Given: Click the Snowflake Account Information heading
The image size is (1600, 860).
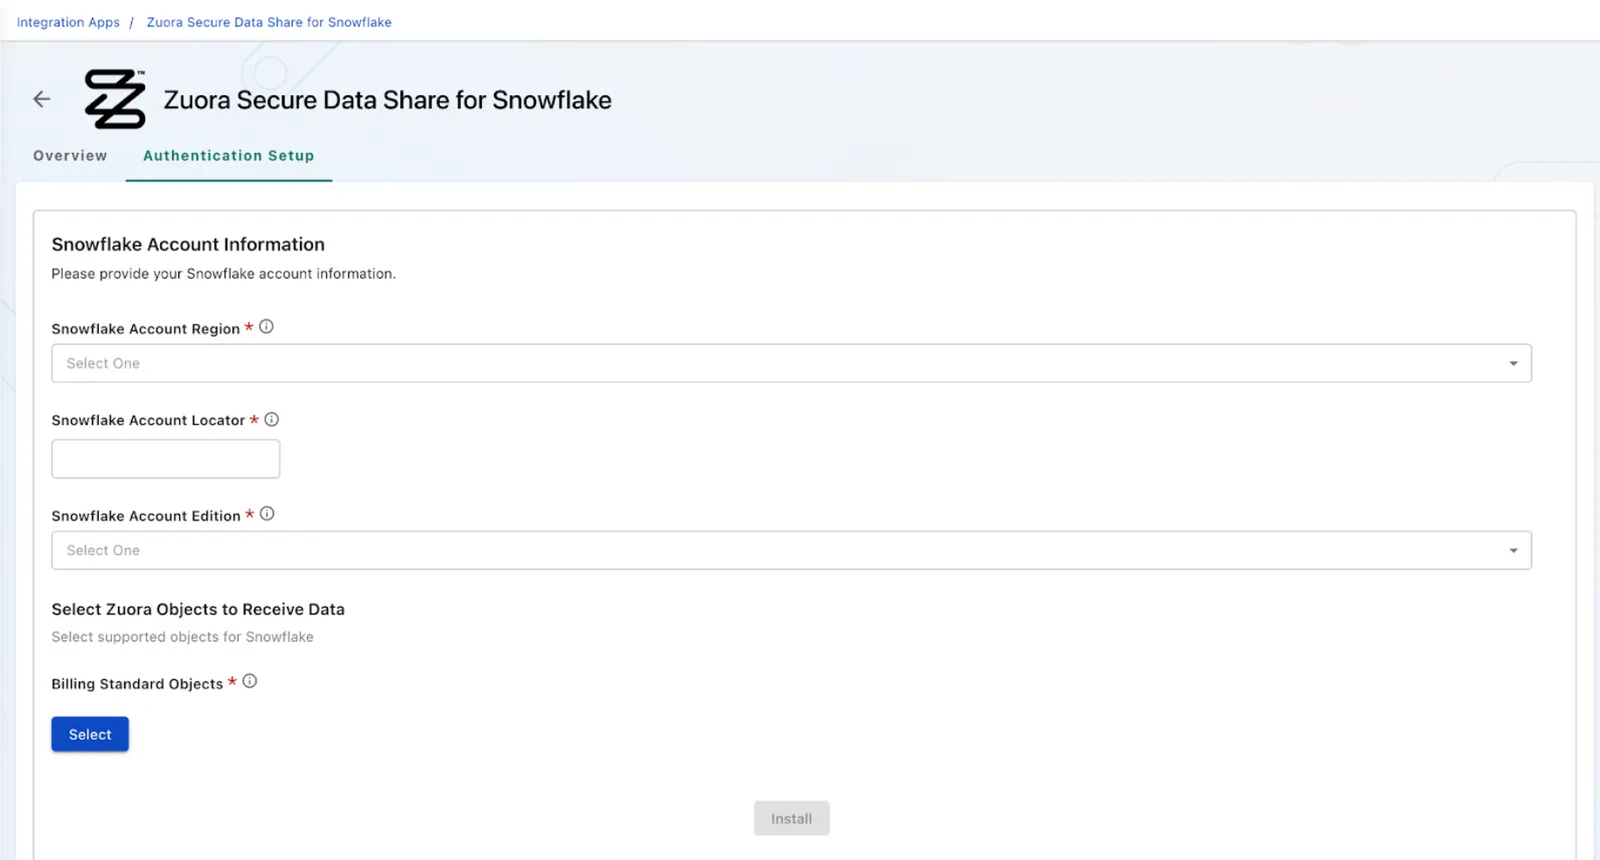Looking at the screenshot, I should coord(188,244).
